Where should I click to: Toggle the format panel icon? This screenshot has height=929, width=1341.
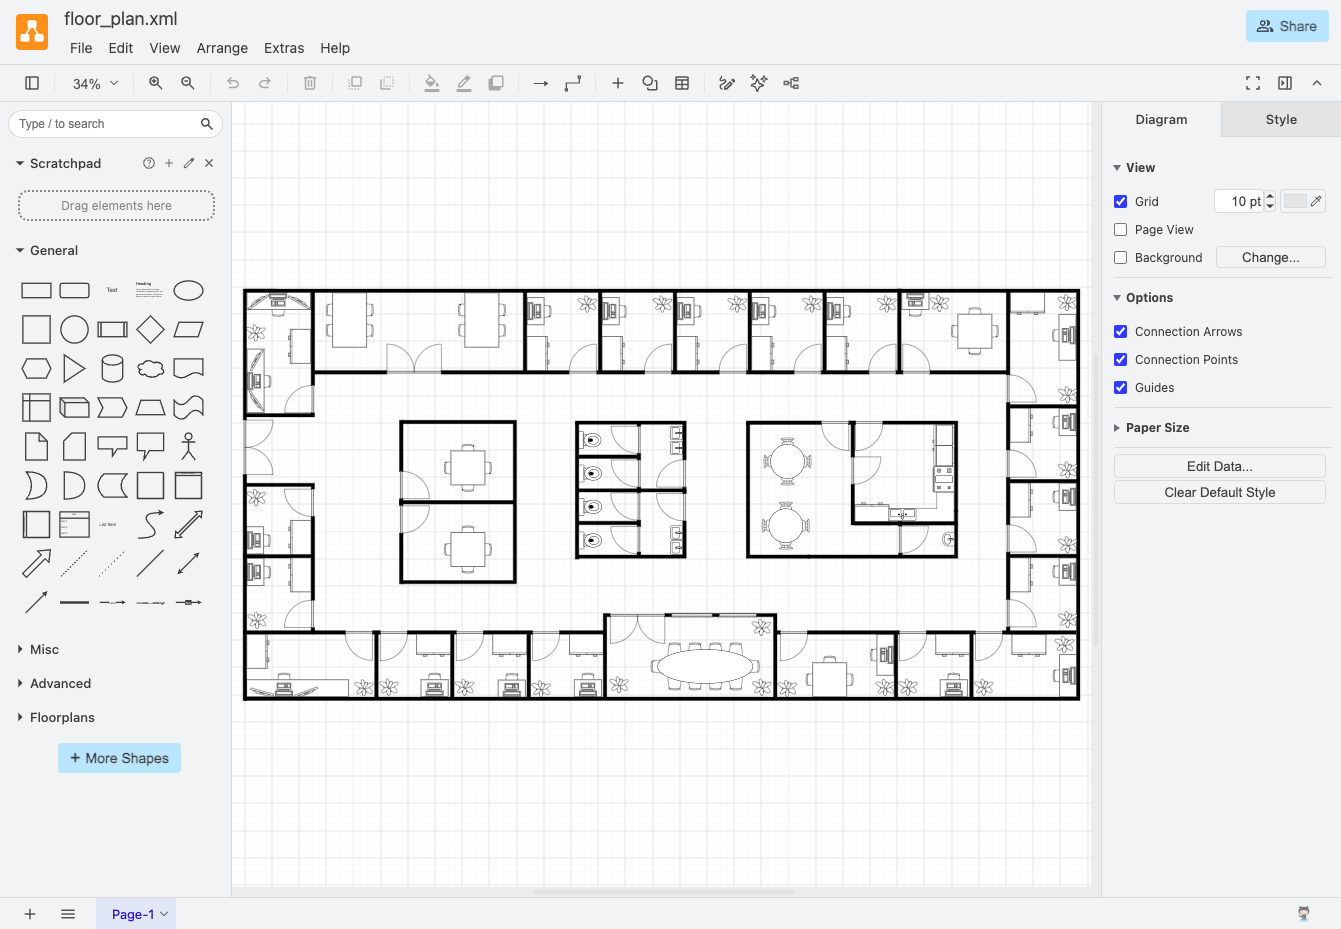(x=1285, y=83)
